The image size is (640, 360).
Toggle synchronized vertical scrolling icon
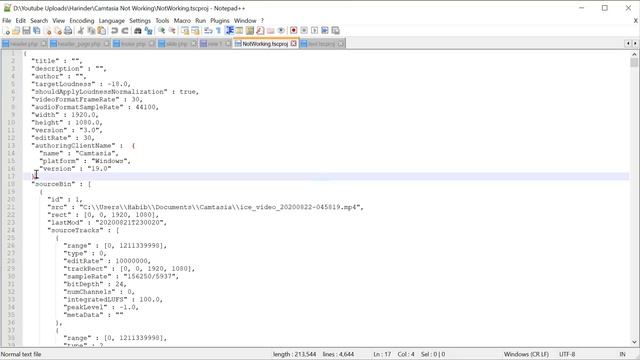point(185,31)
